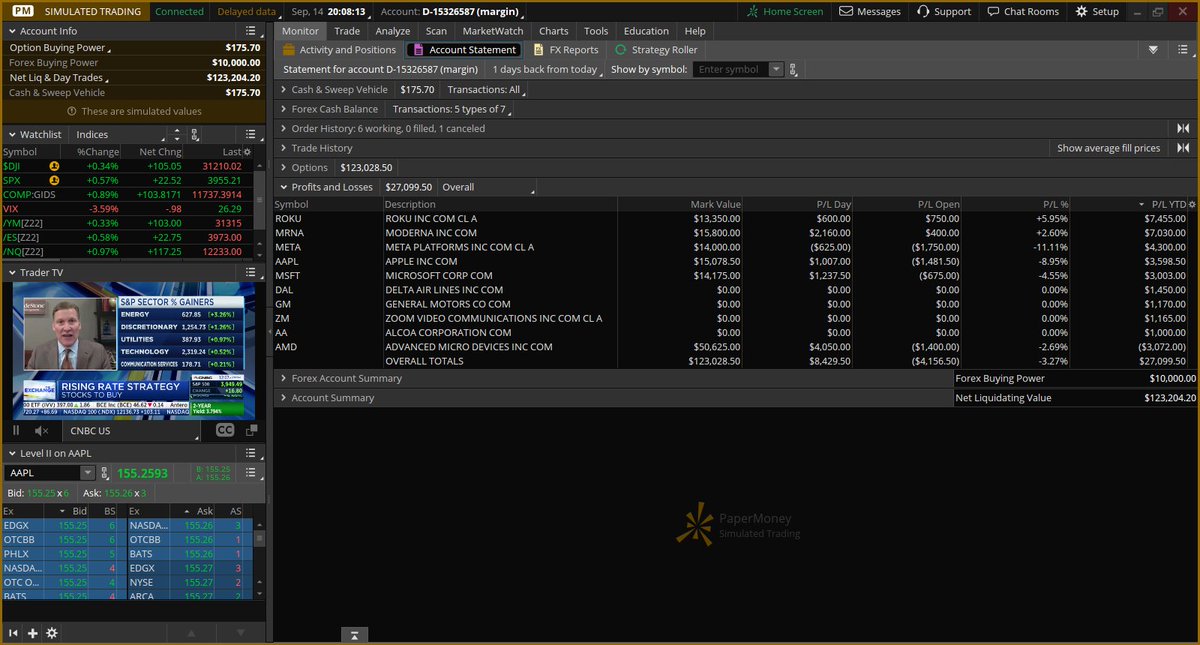Toggle Trade History column fit icon
This screenshot has width=1200, height=645.
pos(1183,148)
